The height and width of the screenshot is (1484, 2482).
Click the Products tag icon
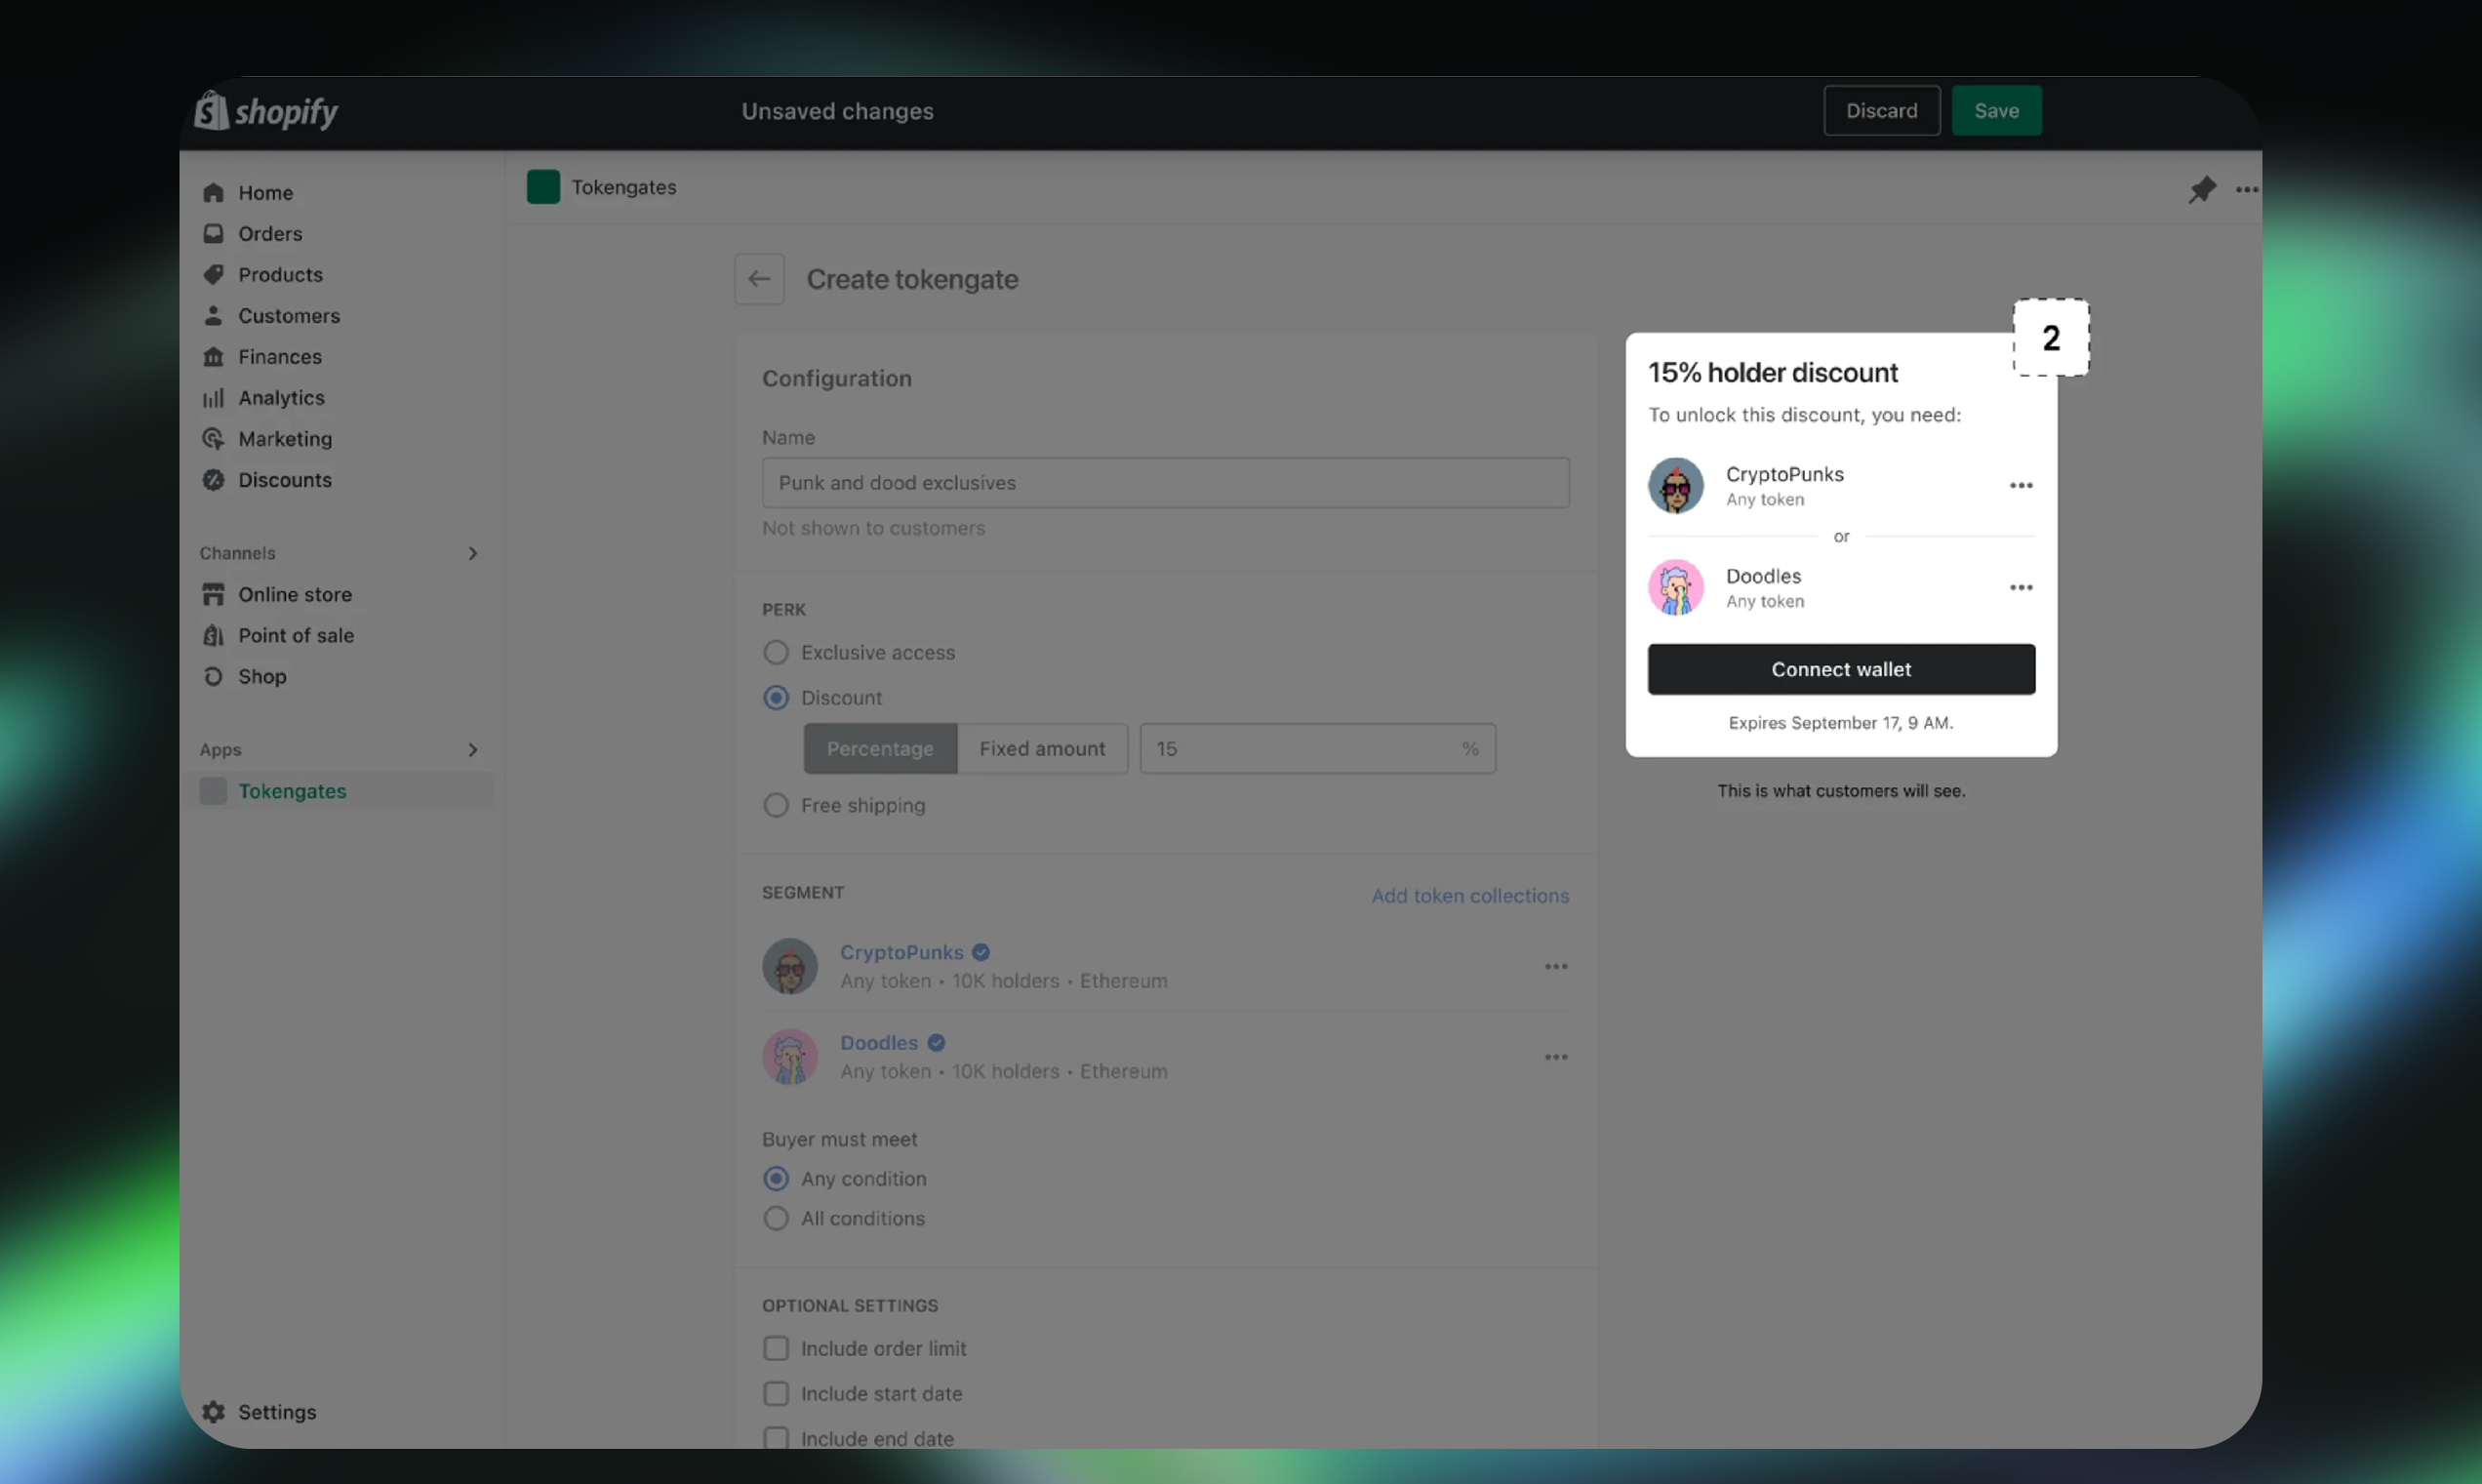click(213, 274)
